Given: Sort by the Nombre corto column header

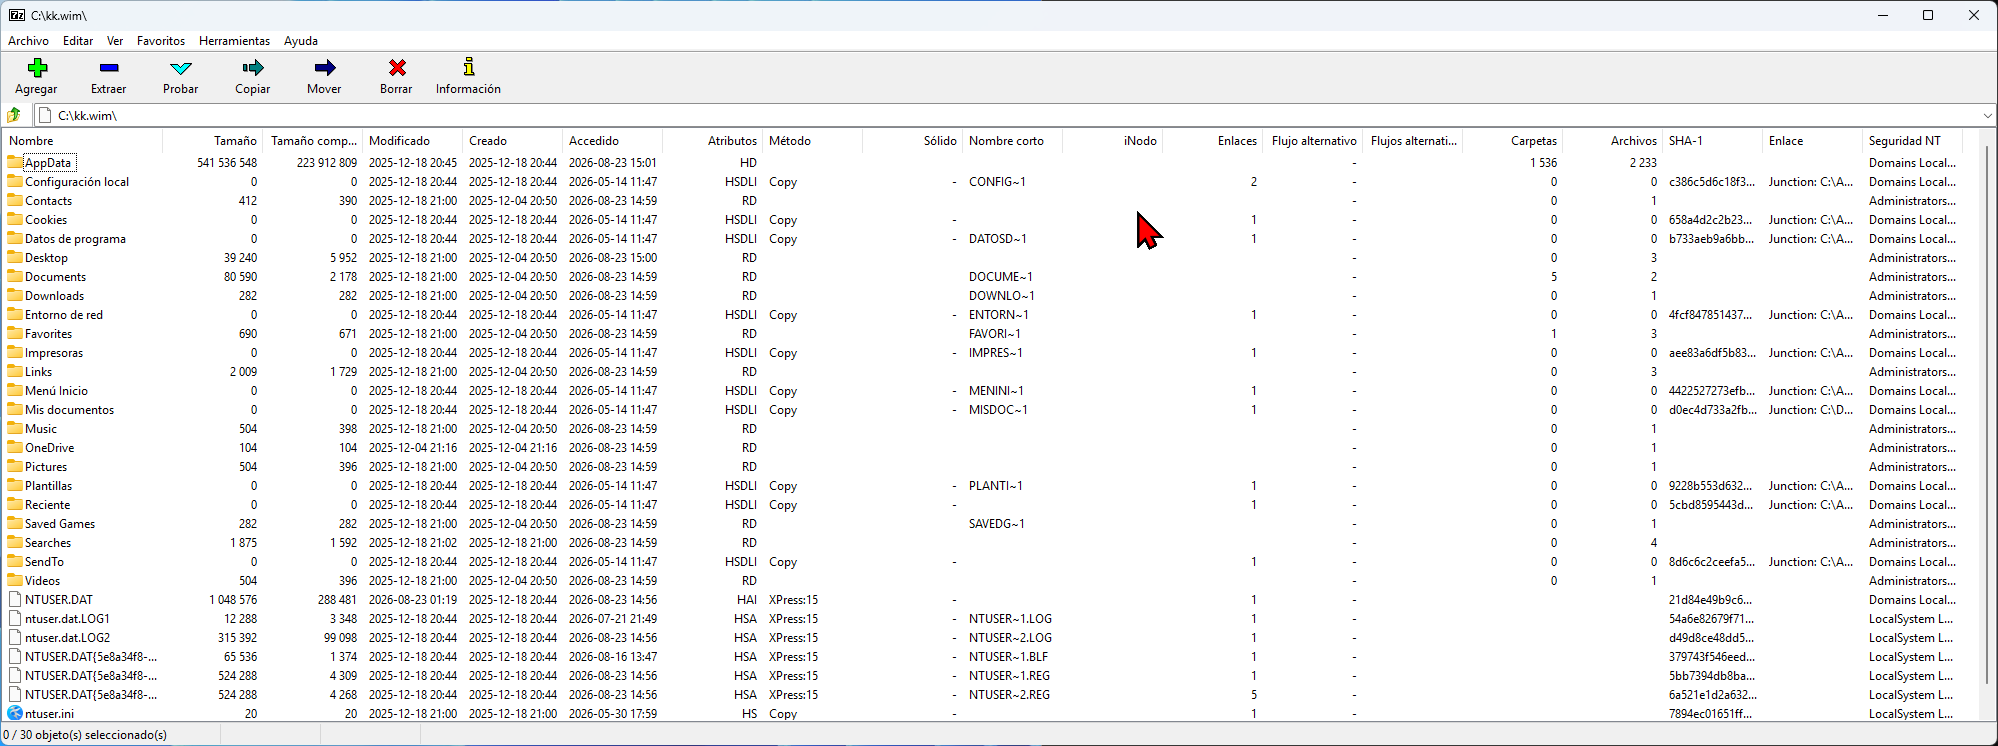Looking at the screenshot, I should click(x=1012, y=141).
